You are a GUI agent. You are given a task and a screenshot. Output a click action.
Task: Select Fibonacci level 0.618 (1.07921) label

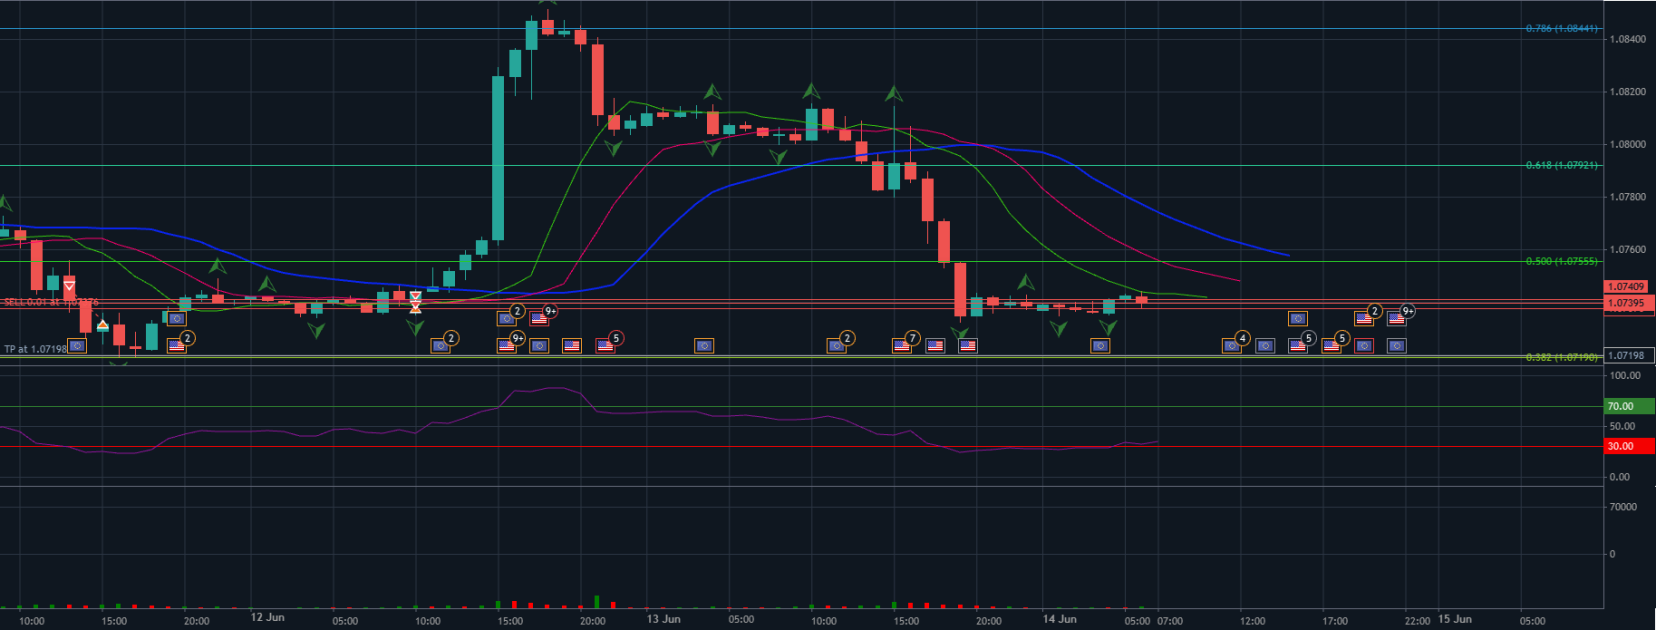1562,165
